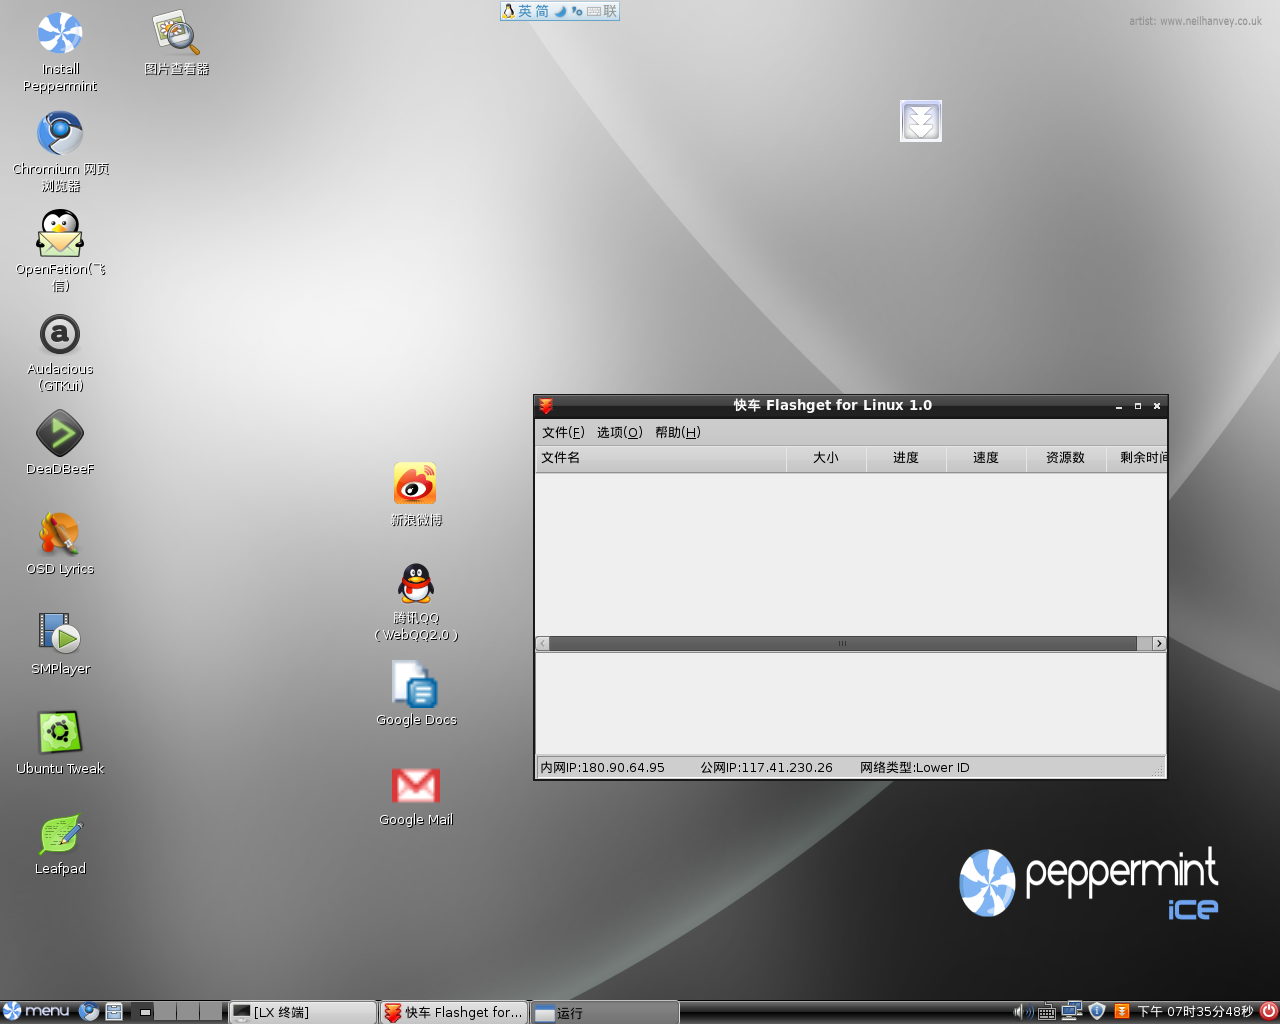Toggle the half-moon half-width character mode
Screen dimensions: 1280x1024
pos(560,11)
